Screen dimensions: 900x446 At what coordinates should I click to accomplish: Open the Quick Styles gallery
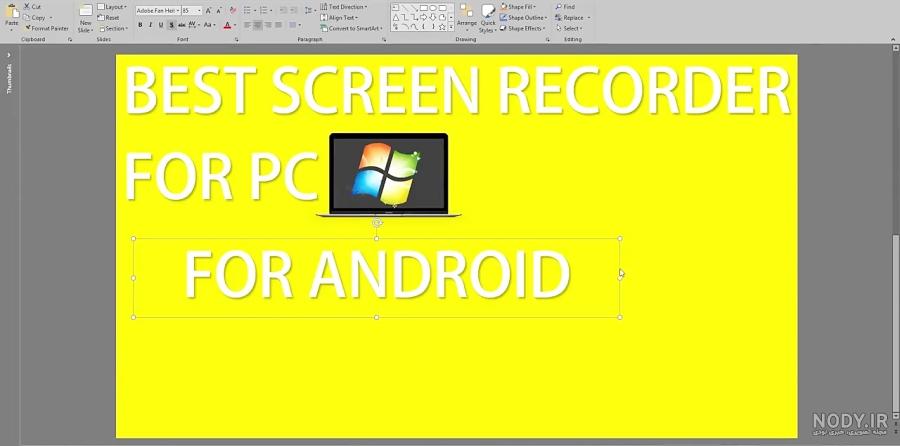pyautogui.click(x=488, y=17)
